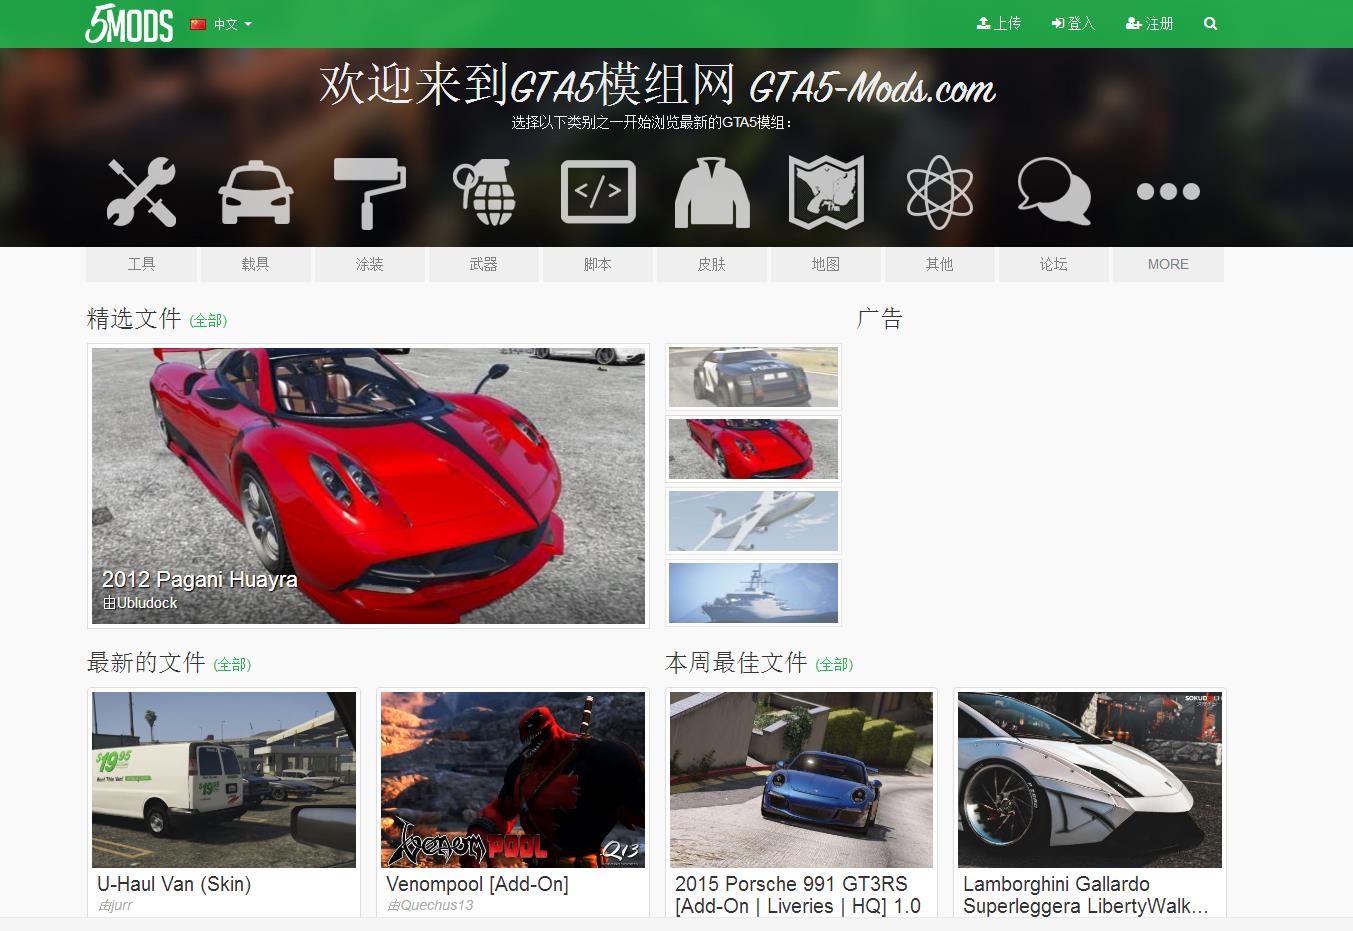Click the Lamborghini Gallardo Superleggera title
This screenshot has width=1353, height=931.
(x=1086, y=895)
